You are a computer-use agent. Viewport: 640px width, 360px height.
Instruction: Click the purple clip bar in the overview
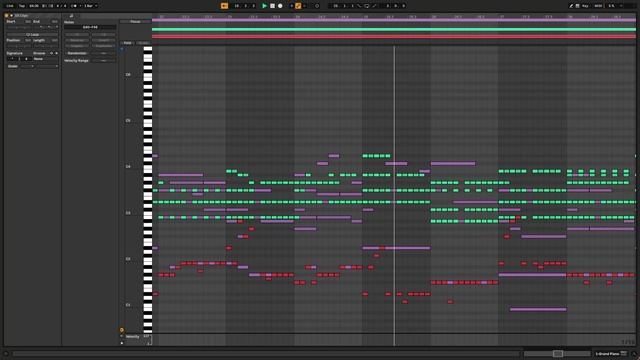coord(393,20)
